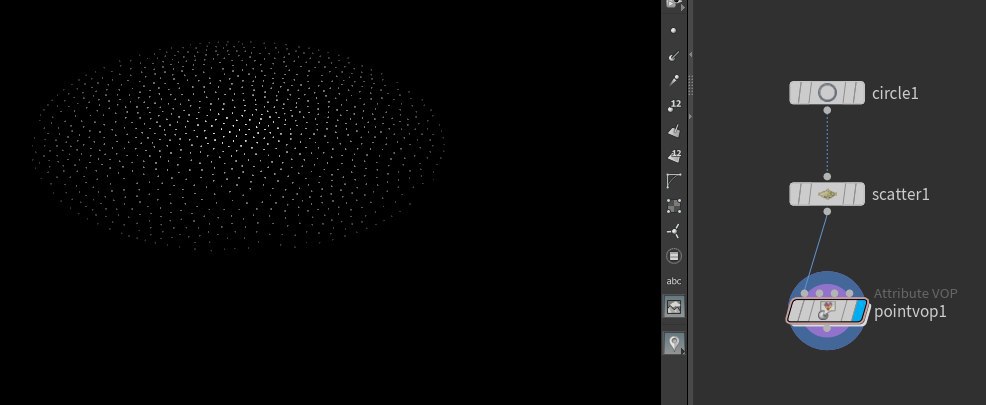Image resolution: width=986 pixels, height=405 pixels.
Task: Select the pointvop1 node label
Action: tap(910, 312)
